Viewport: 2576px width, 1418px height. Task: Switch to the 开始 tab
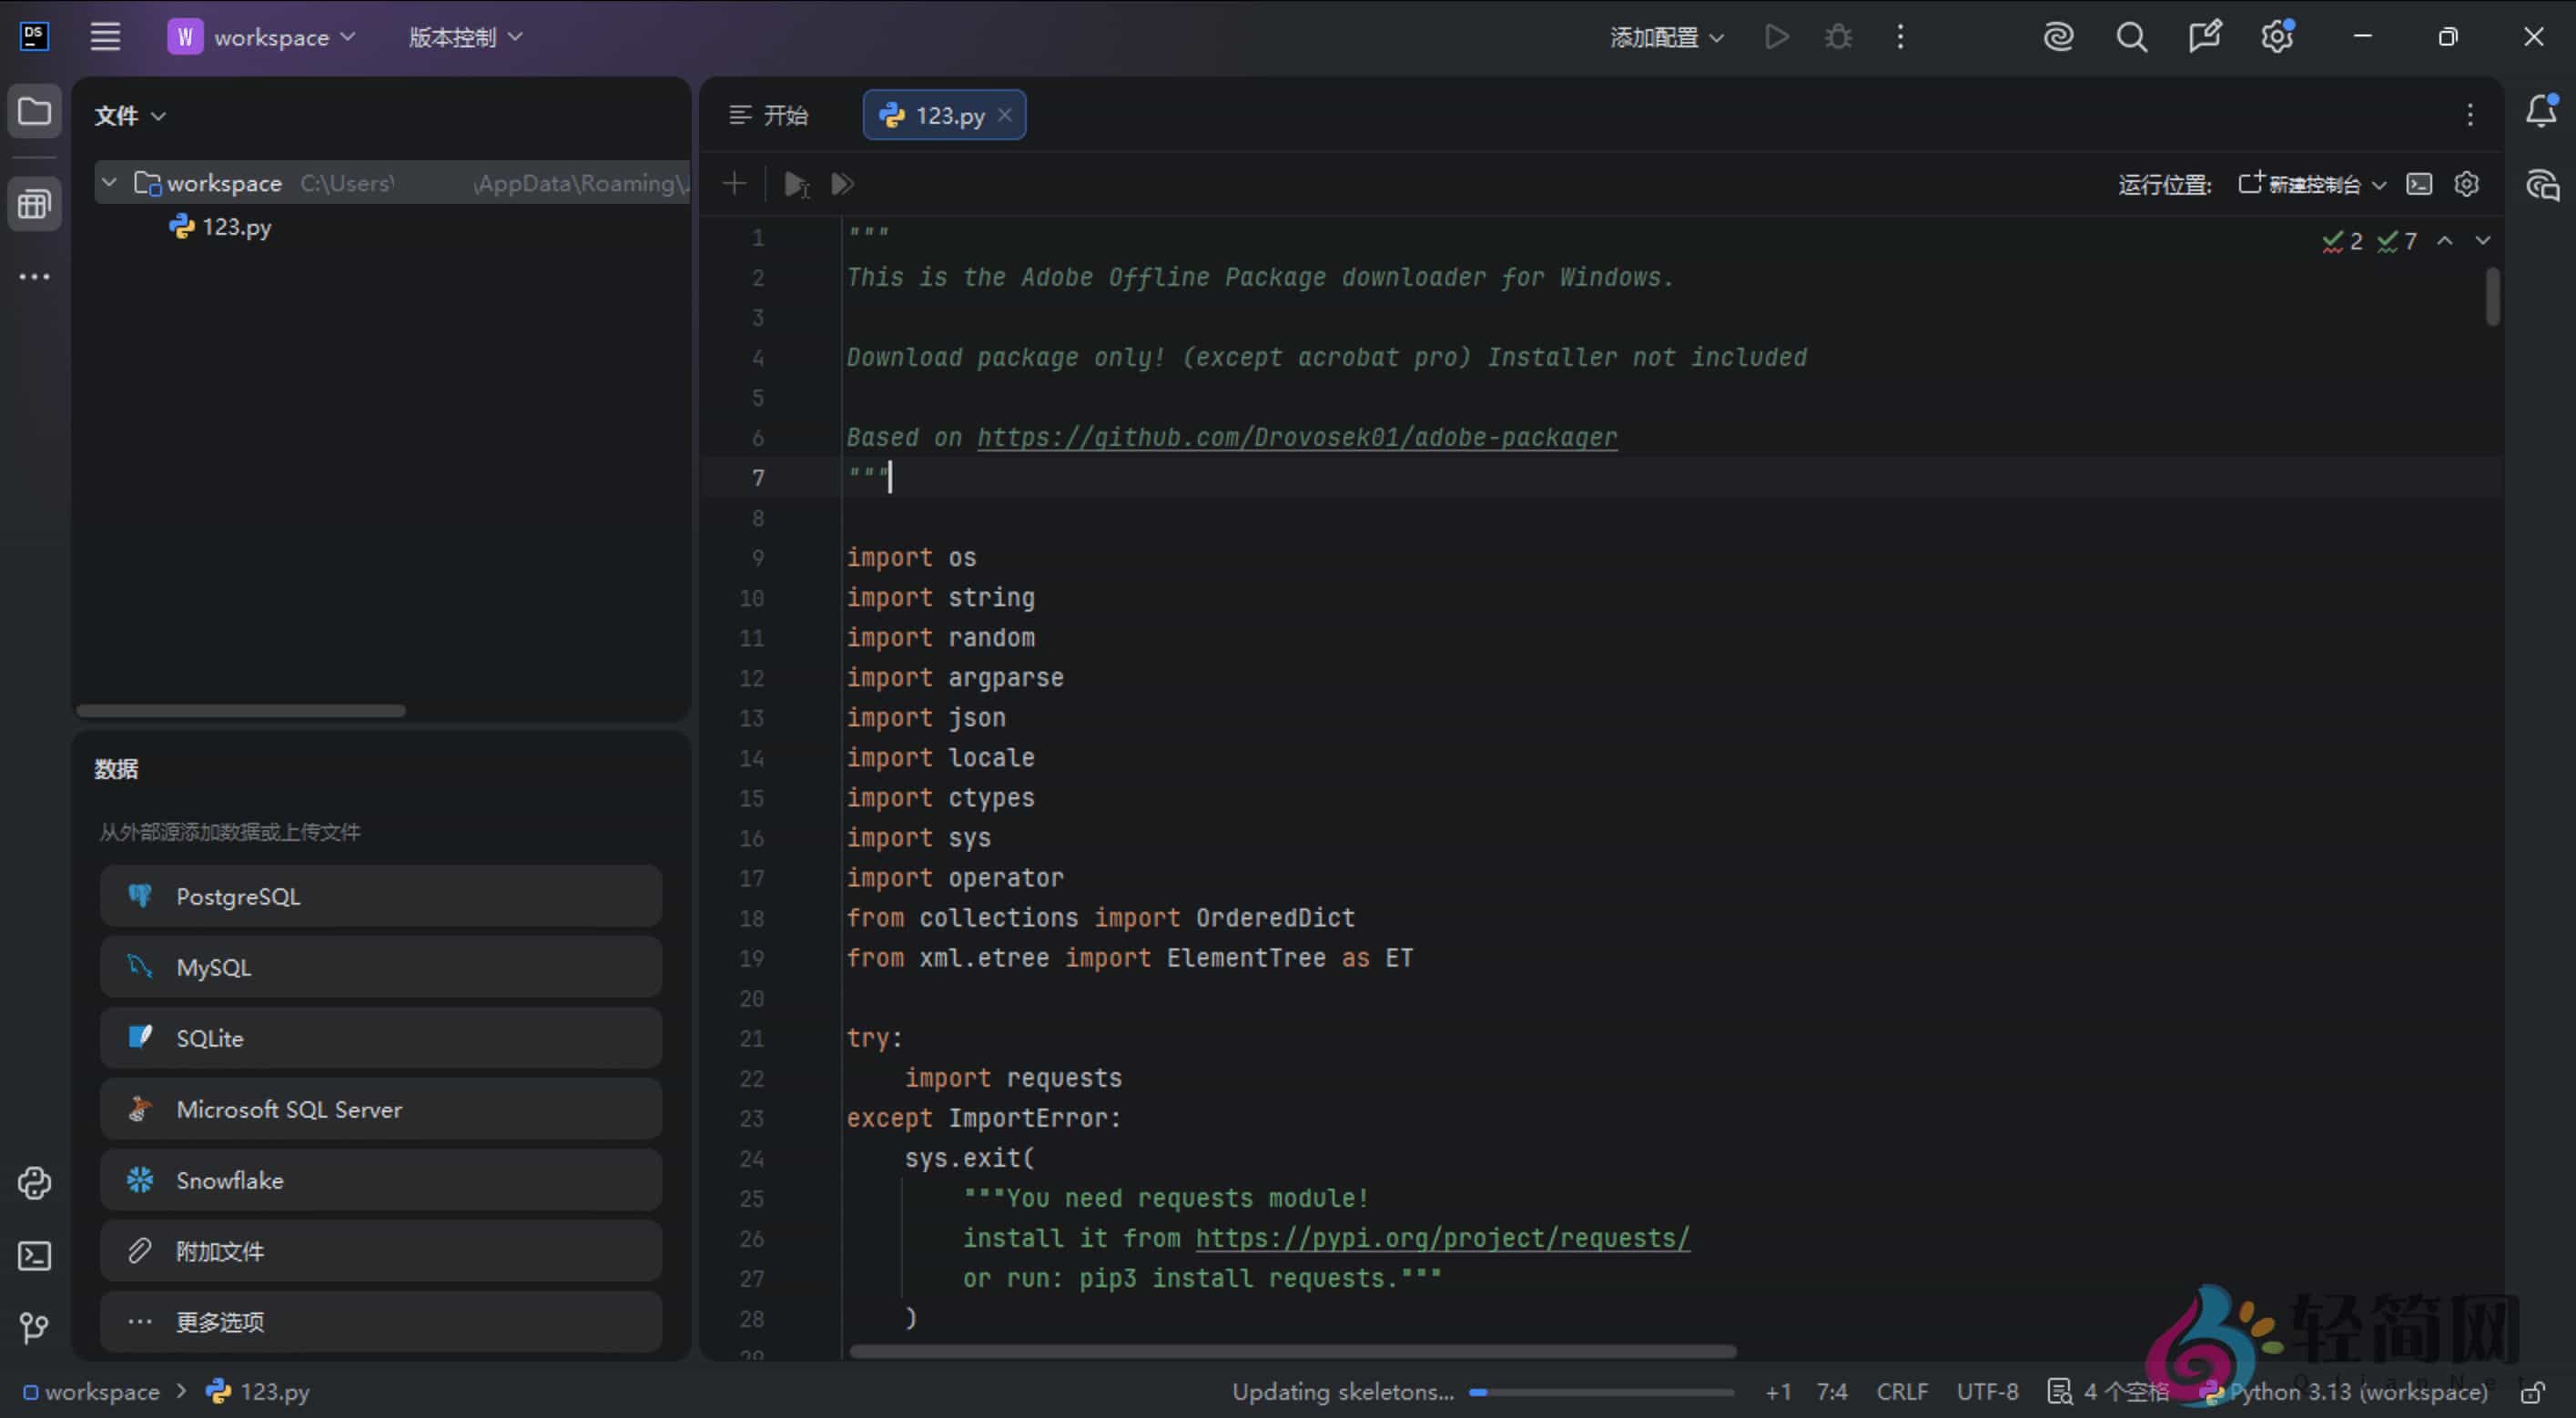[x=785, y=114]
